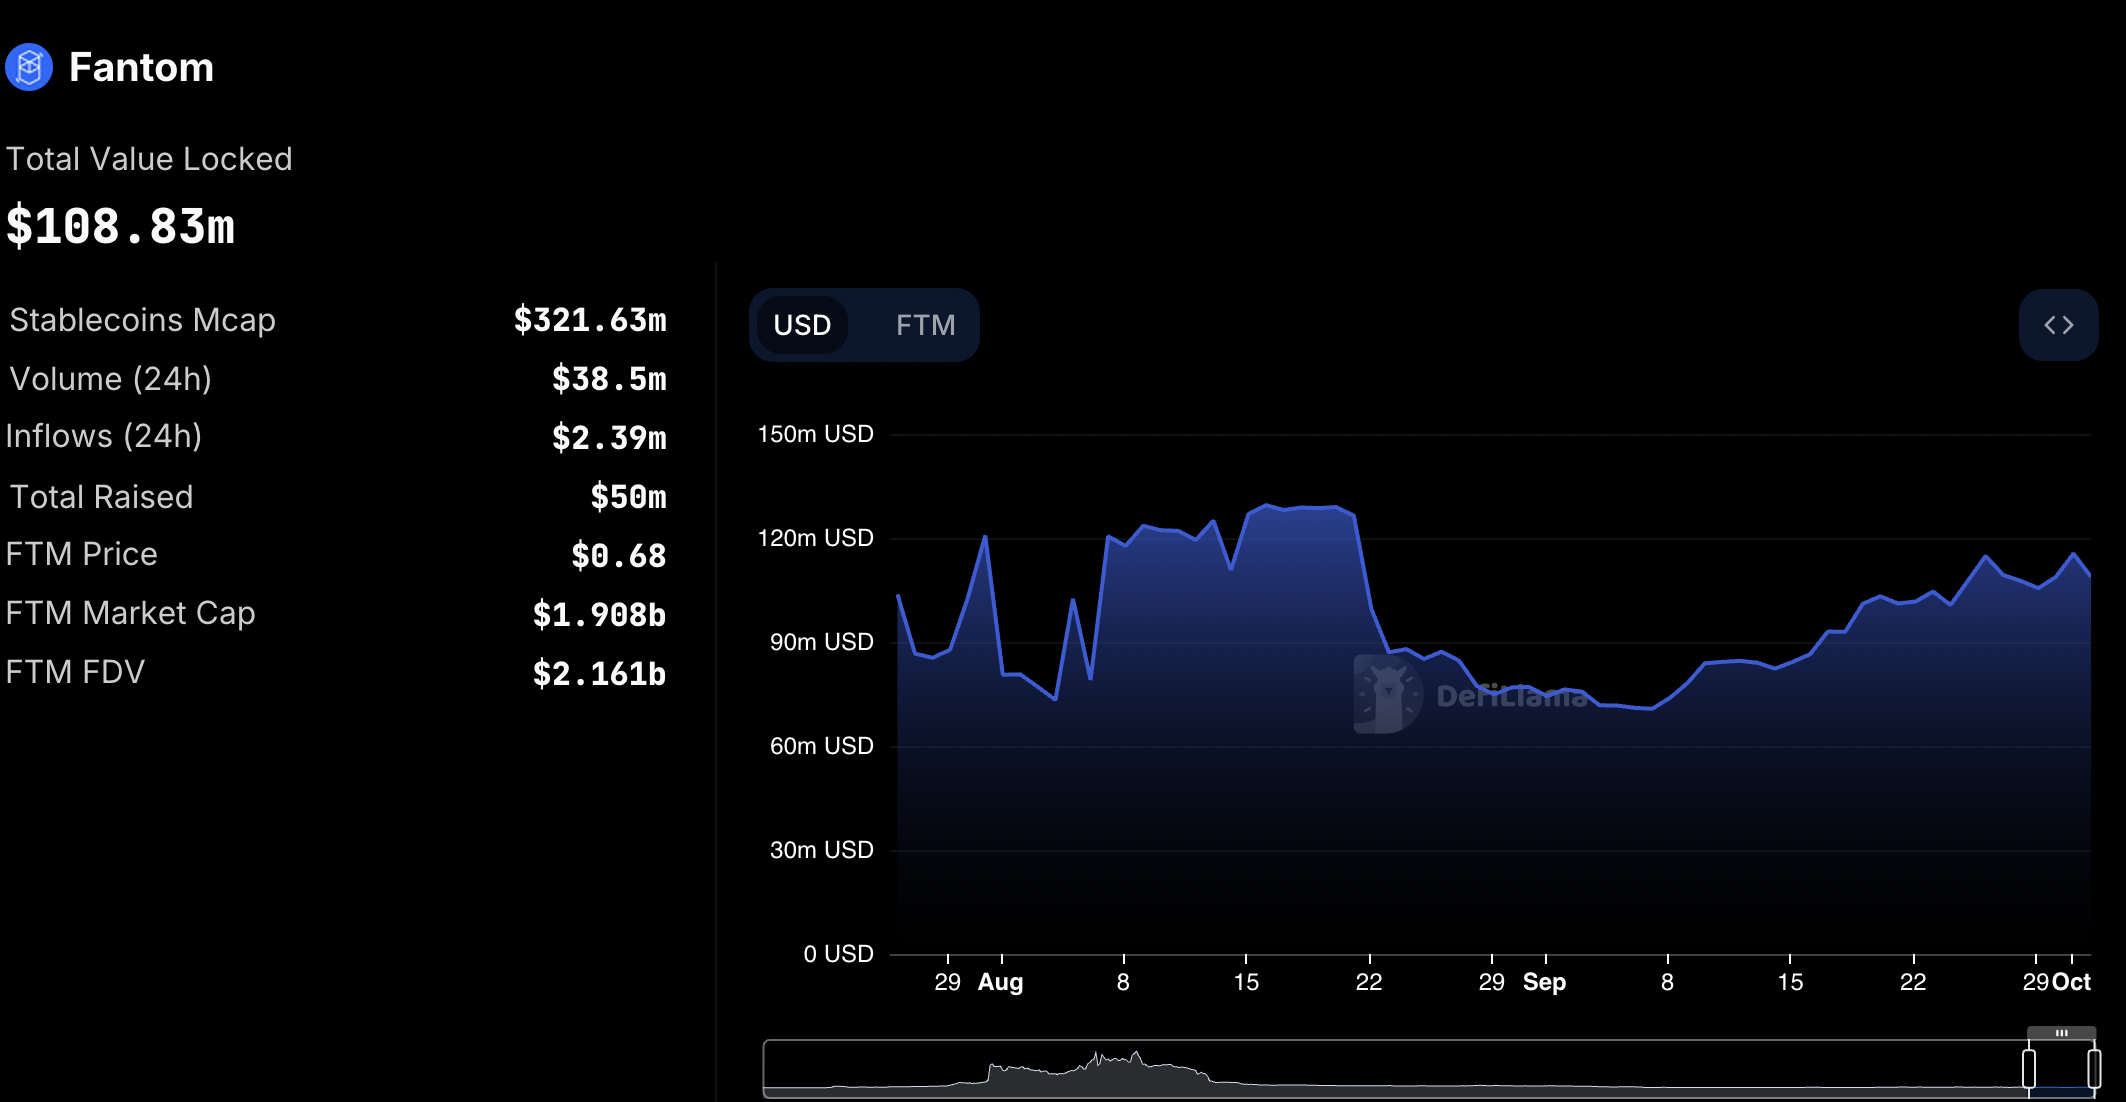Select the Volume (24h) stat label
This screenshot has height=1102, width=2126.
pos(110,379)
